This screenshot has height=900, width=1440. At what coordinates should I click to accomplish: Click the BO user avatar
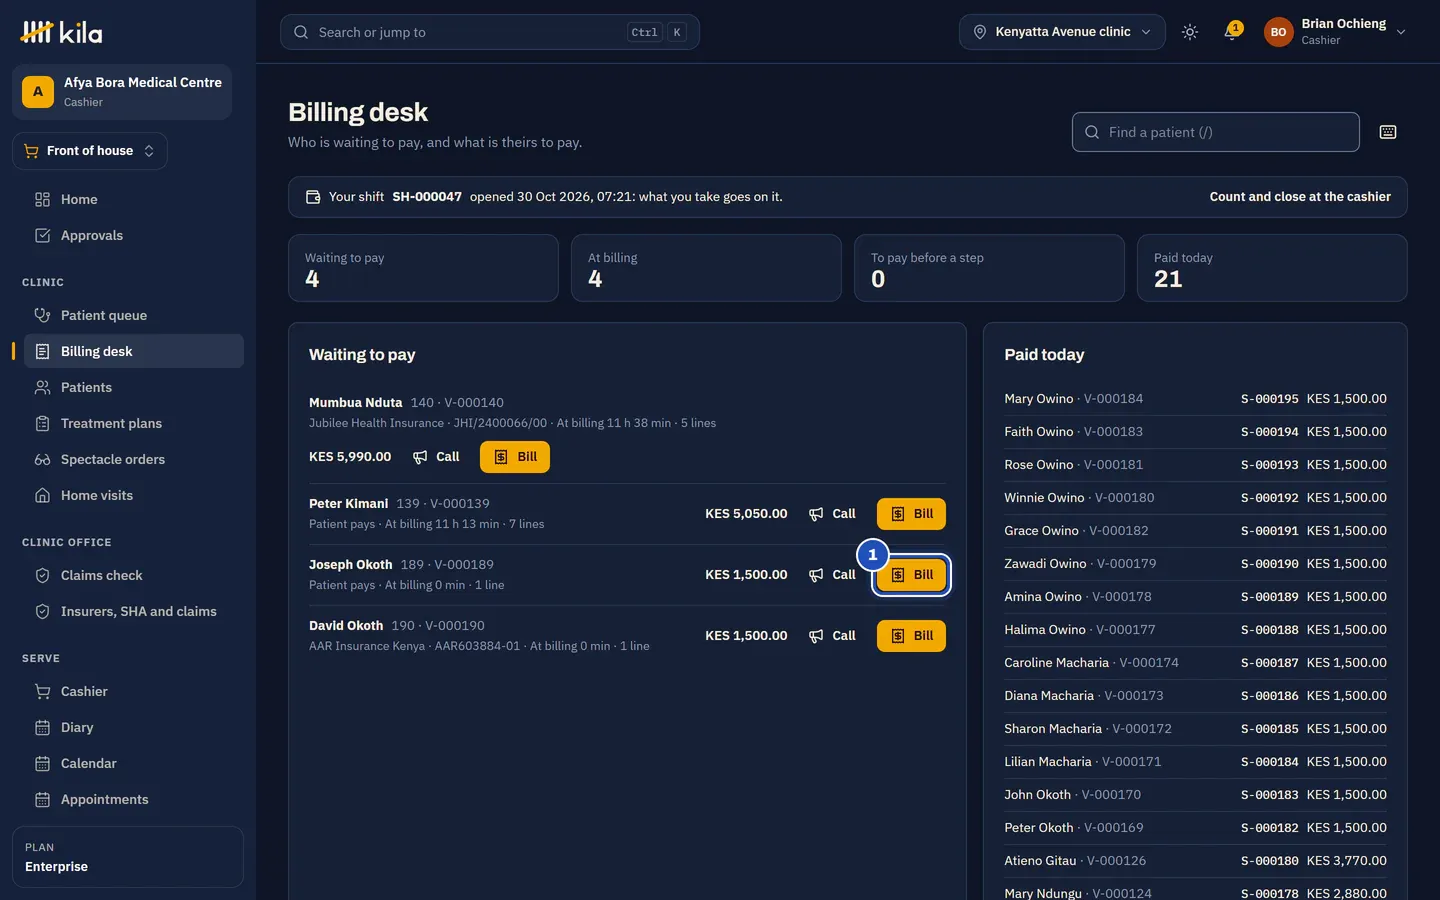click(x=1278, y=32)
